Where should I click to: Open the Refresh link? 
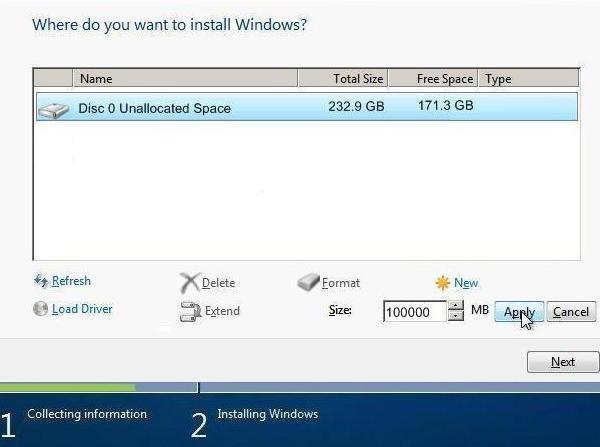pos(71,281)
